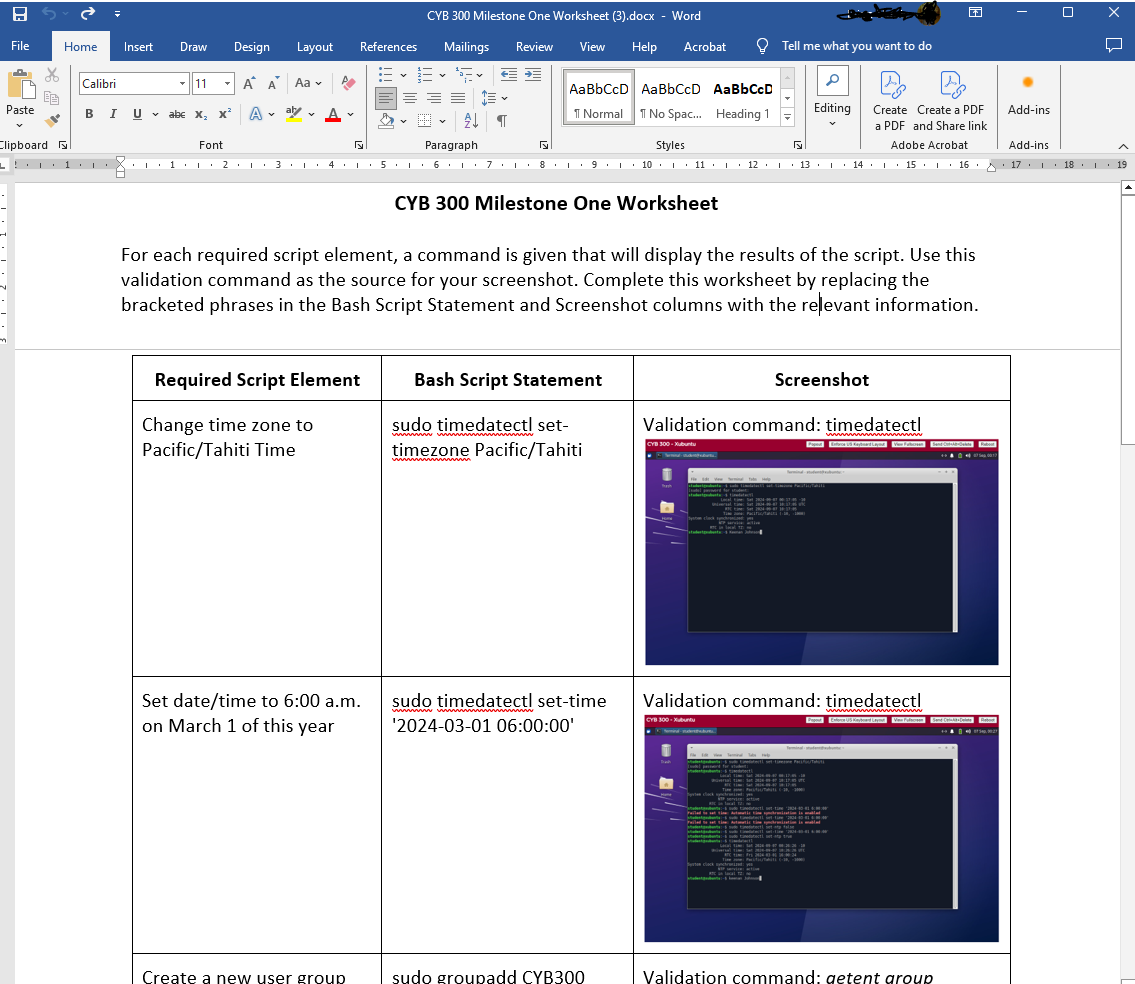Click the Paste clipboard icon
1135x984 pixels.
click(21, 85)
